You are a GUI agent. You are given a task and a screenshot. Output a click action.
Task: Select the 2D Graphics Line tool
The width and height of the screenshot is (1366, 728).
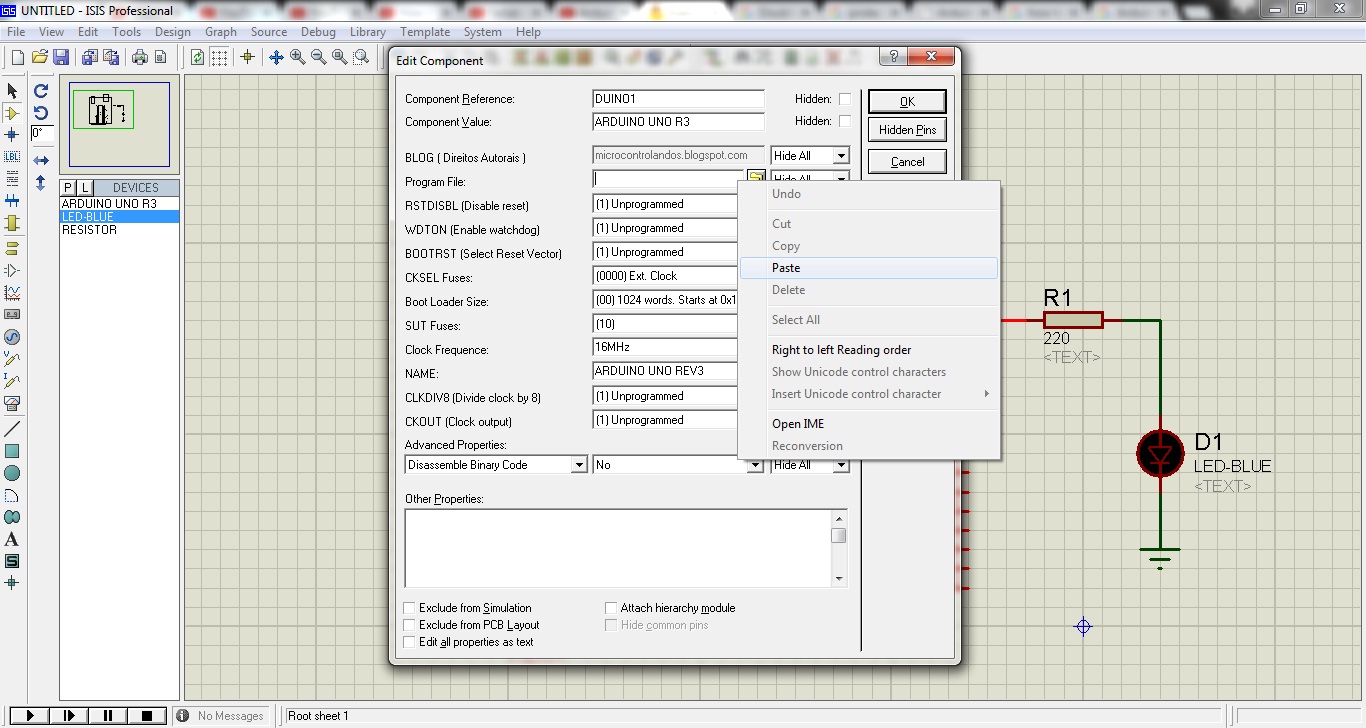point(12,429)
